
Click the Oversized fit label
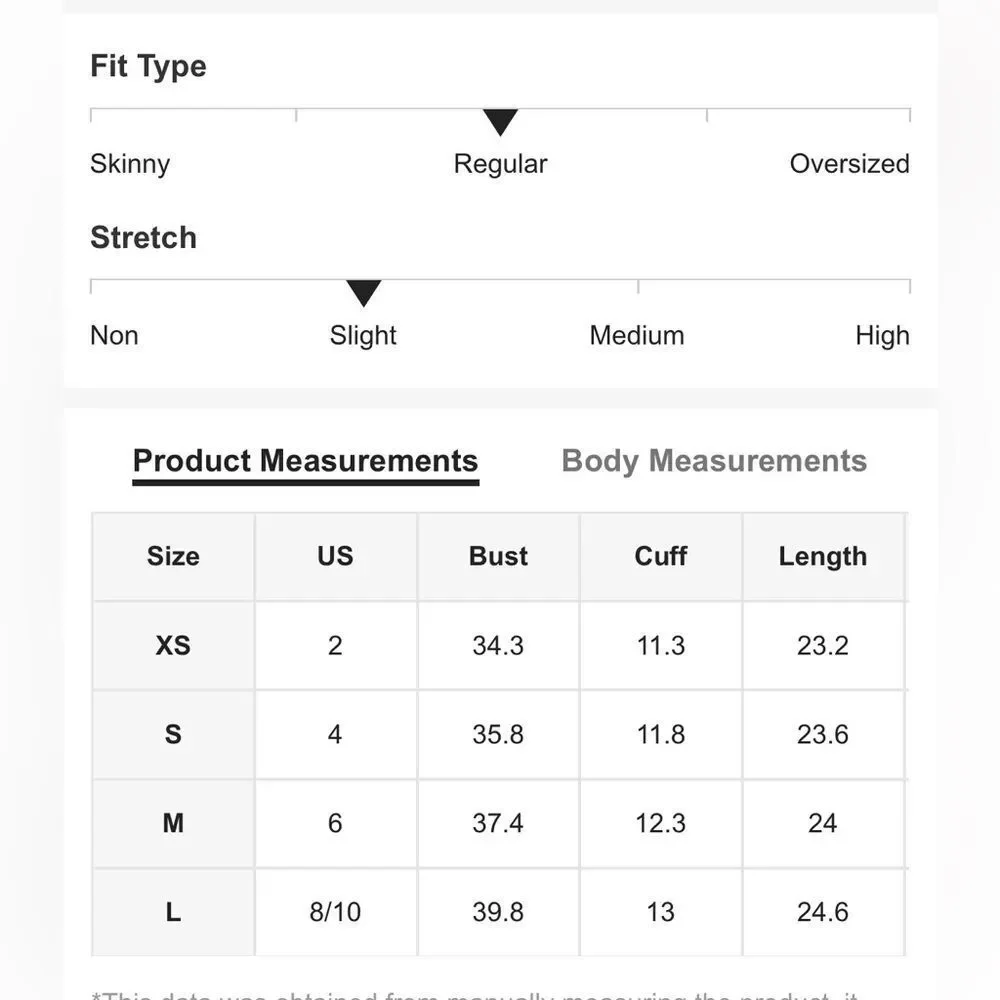(849, 164)
